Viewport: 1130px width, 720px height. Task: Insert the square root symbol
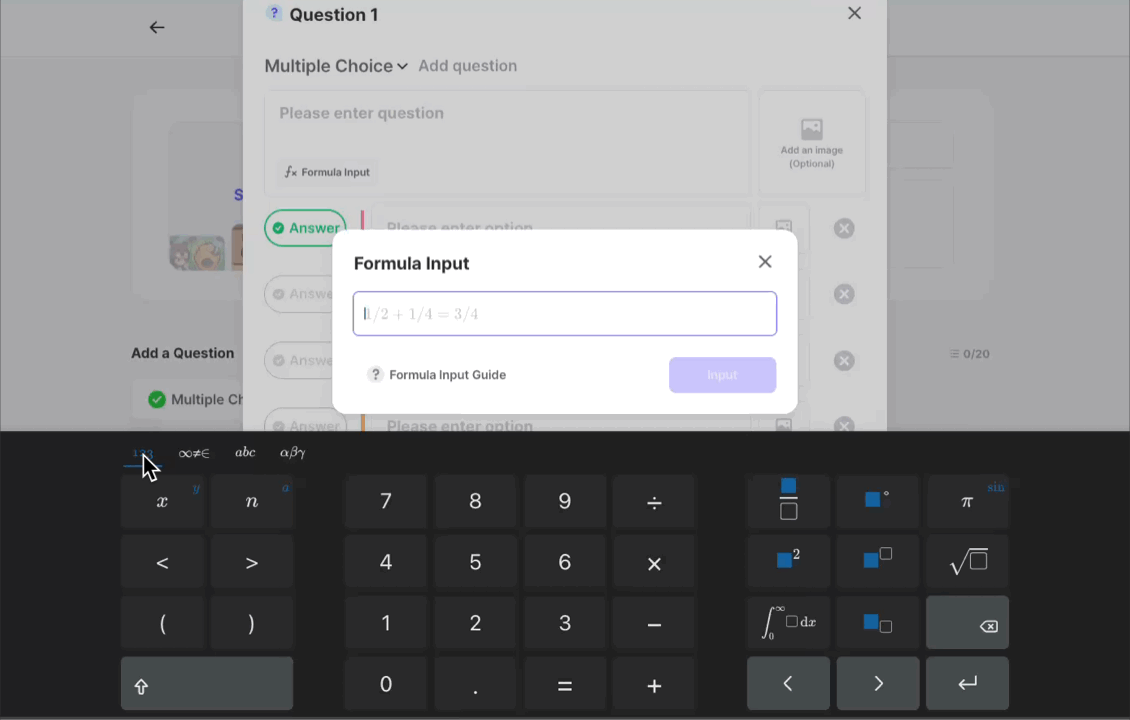click(967, 561)
